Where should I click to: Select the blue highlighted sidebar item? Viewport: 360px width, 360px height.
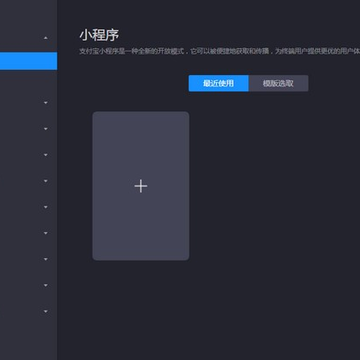[x=28, y=61]
